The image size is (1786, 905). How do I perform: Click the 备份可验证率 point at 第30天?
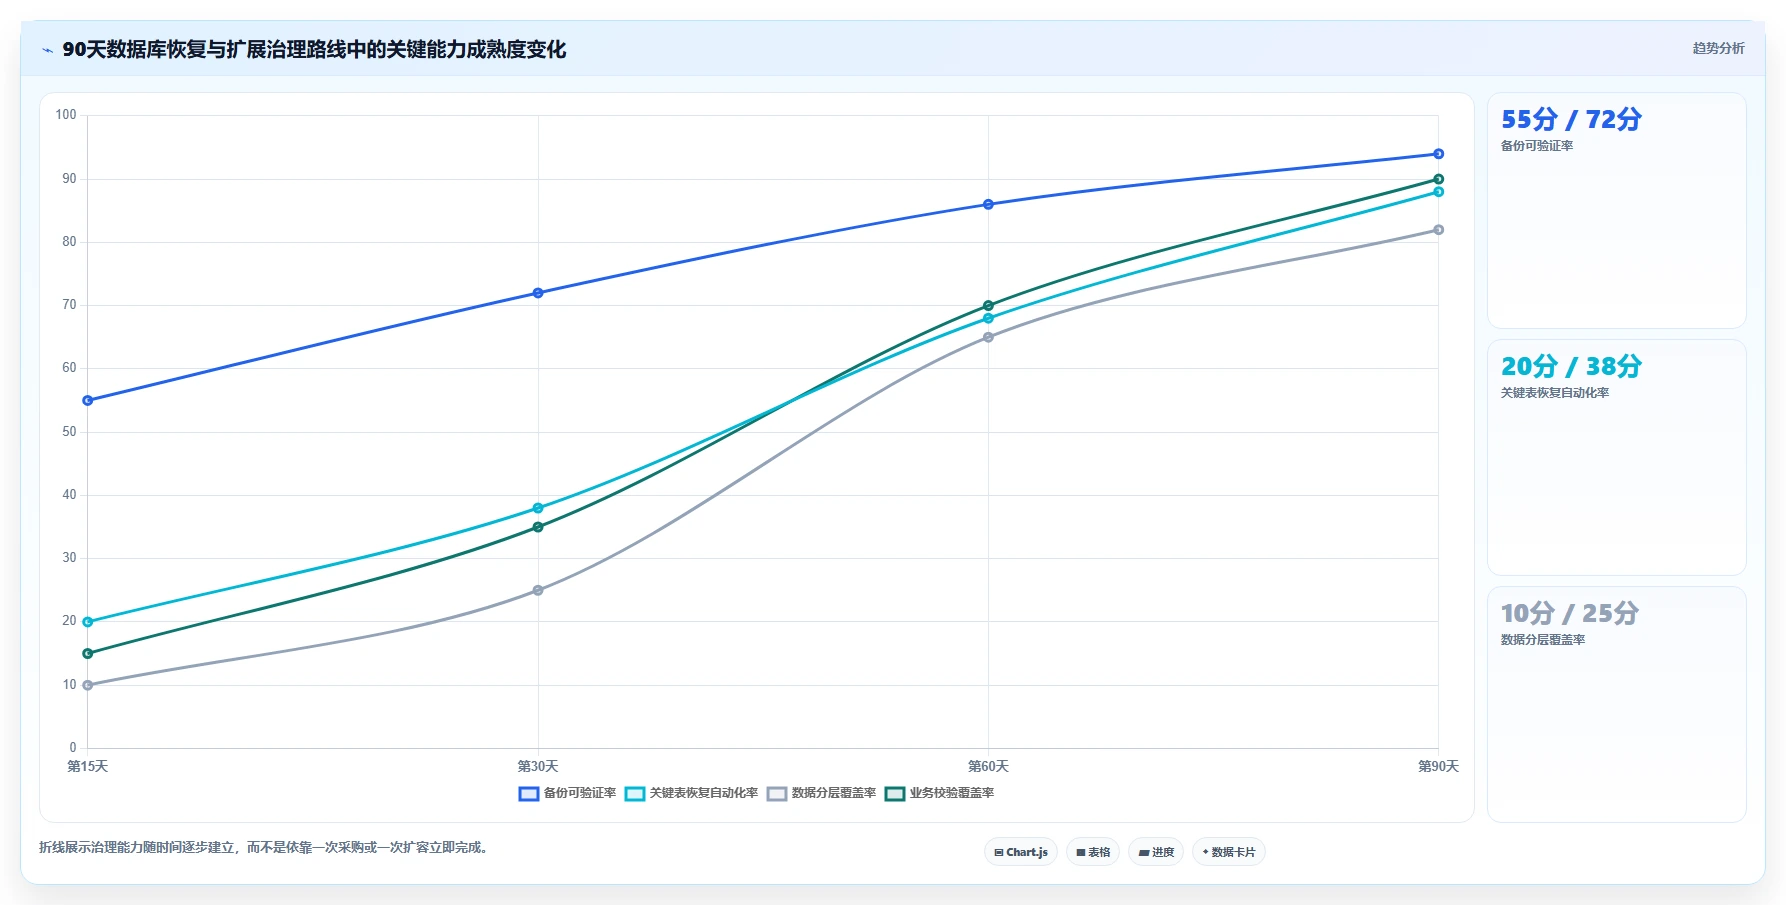click(x=538, y=293)
